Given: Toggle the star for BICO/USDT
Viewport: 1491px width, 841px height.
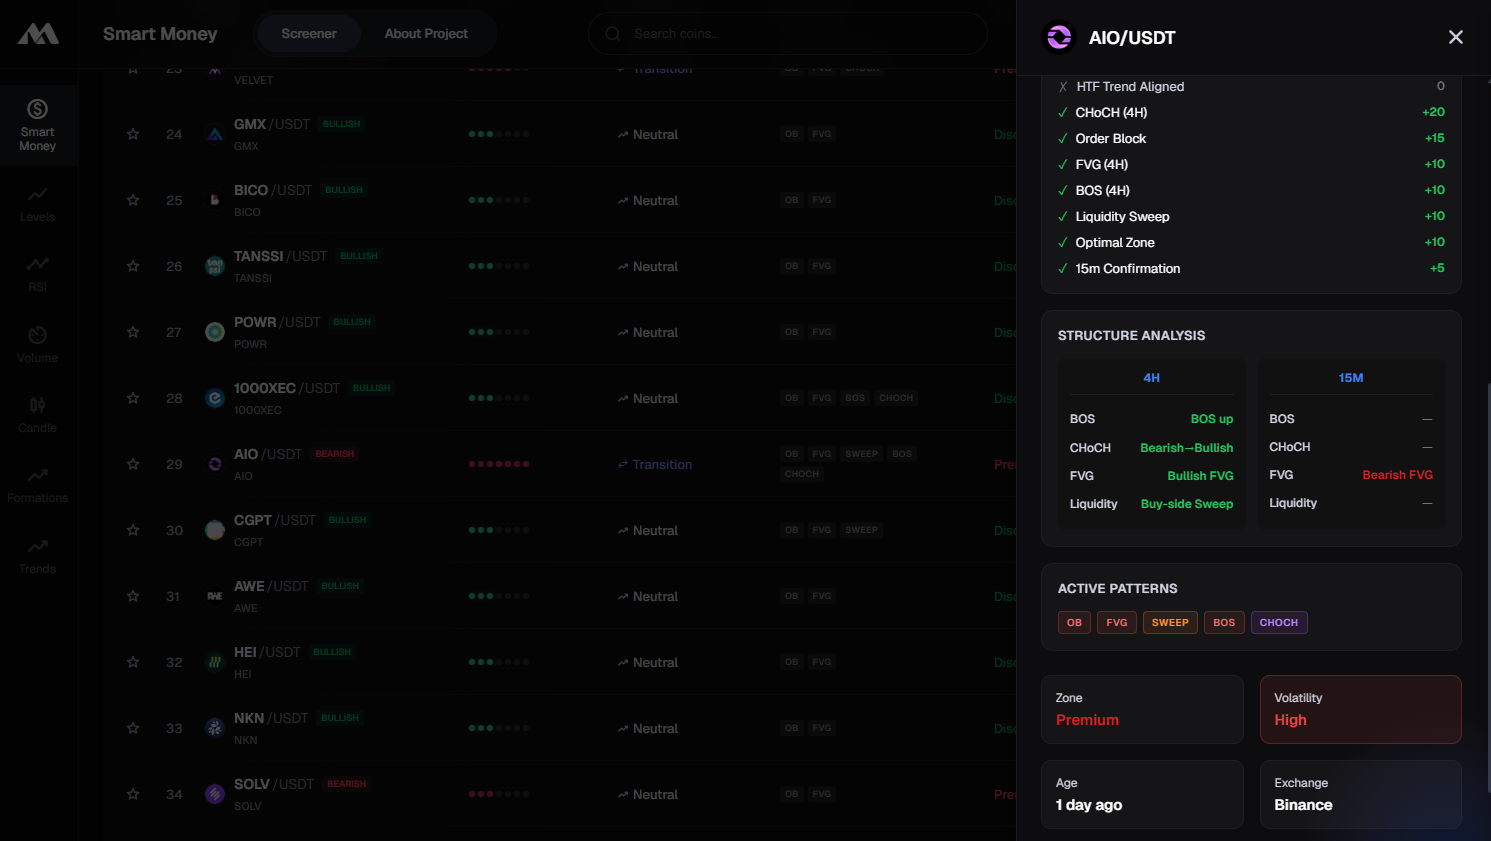Looking at the screenshot, I should point(133,200).
